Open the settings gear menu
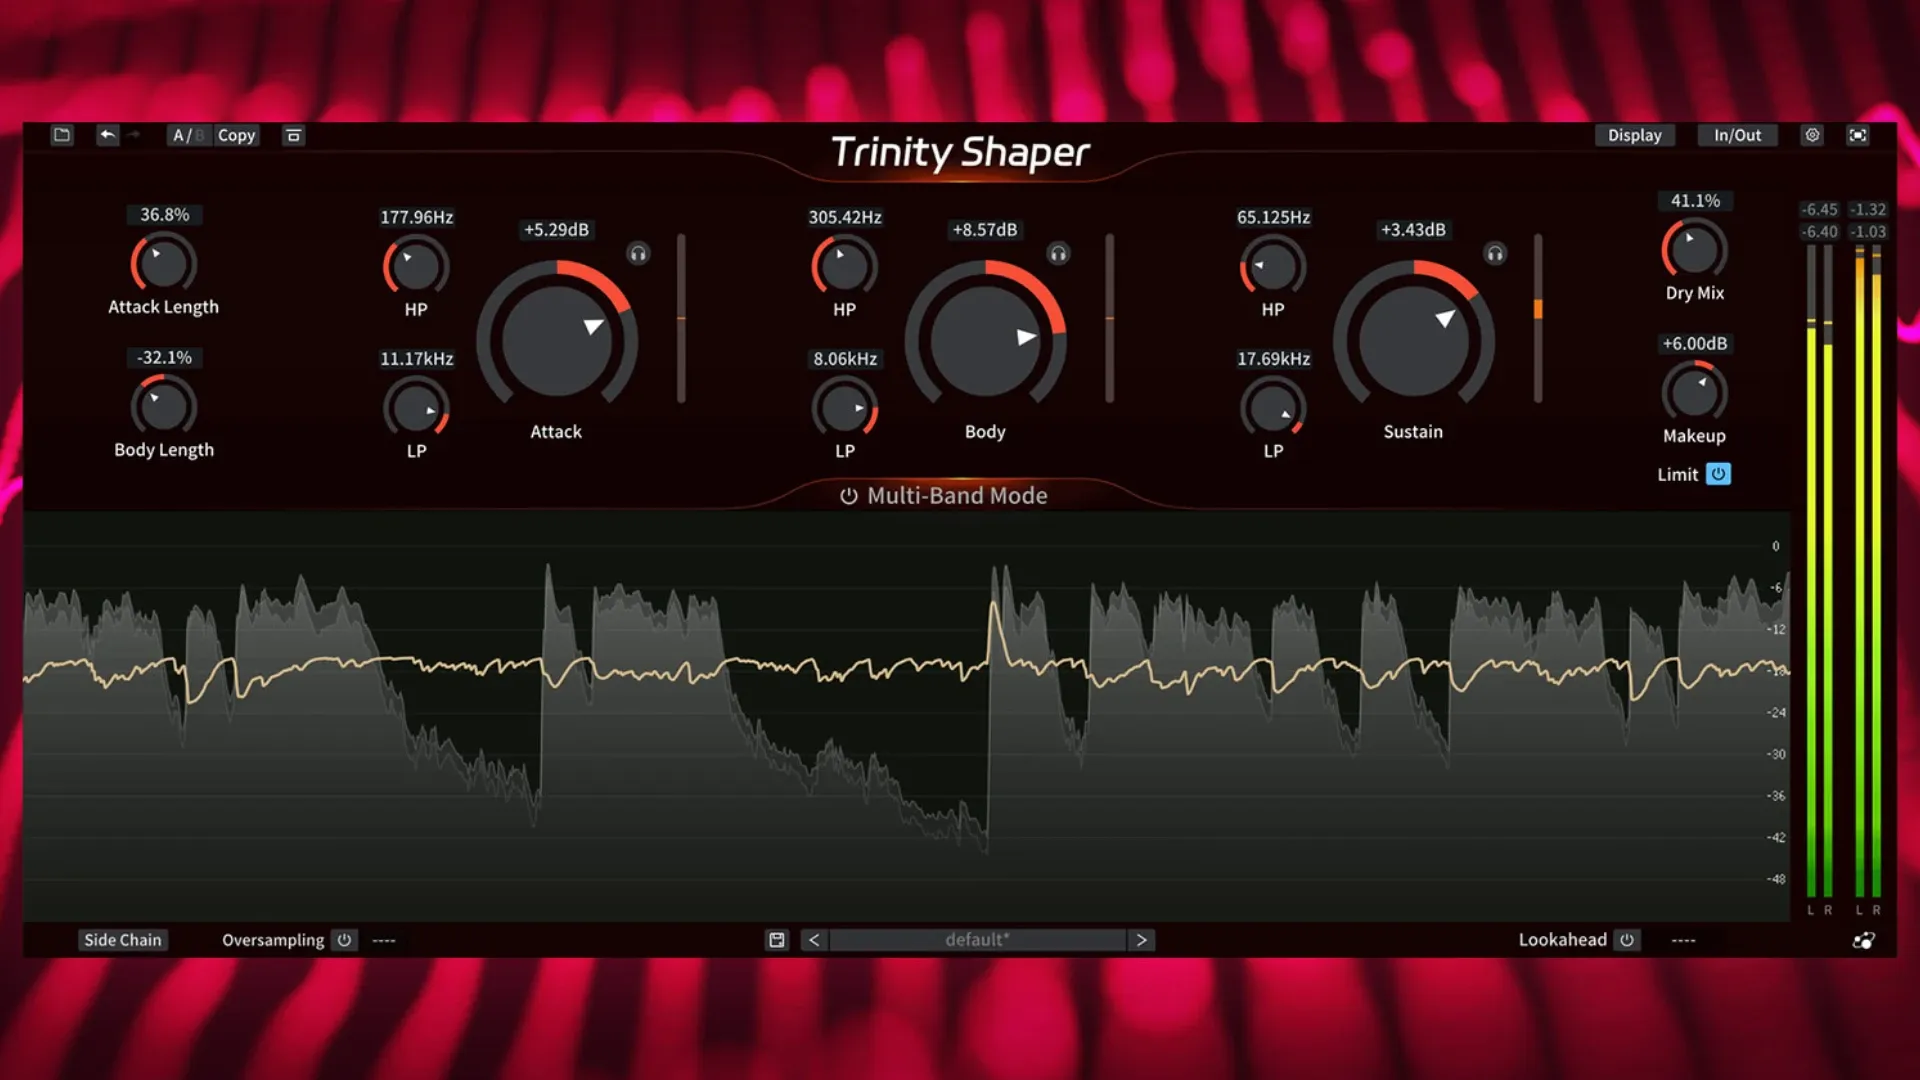 pos(1813,135)
